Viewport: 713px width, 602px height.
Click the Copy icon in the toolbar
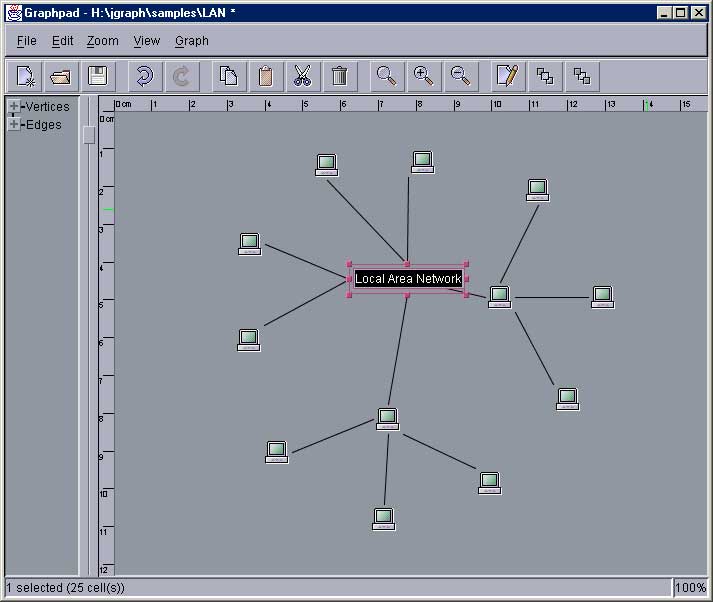click(x=229, y=76)
